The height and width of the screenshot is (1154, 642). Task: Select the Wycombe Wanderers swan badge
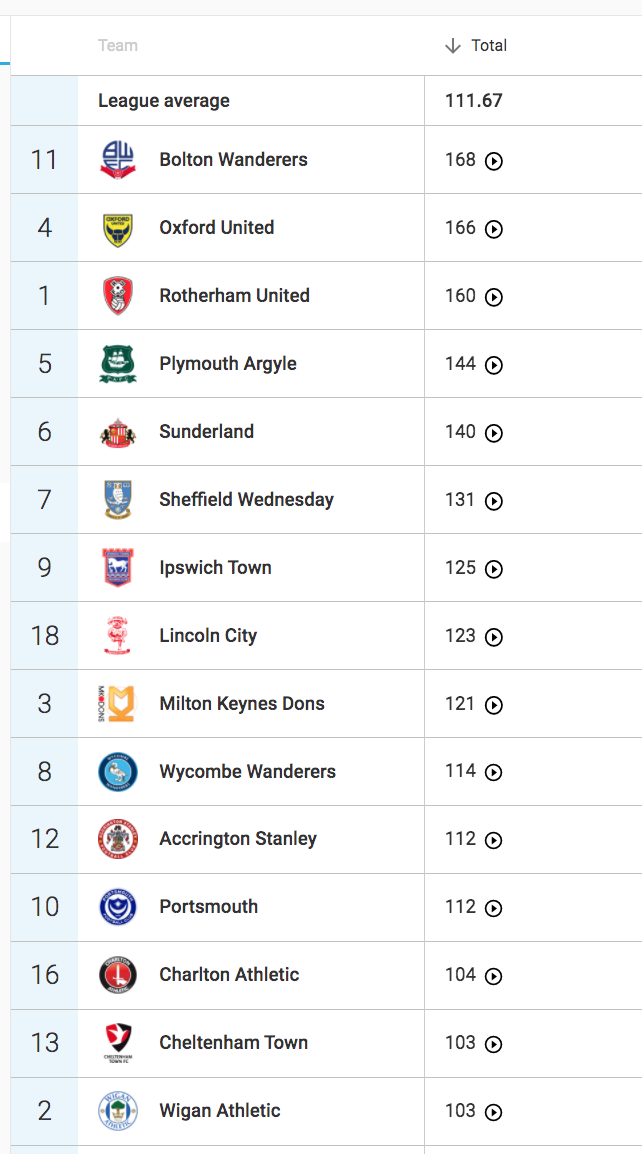(118, 771)
